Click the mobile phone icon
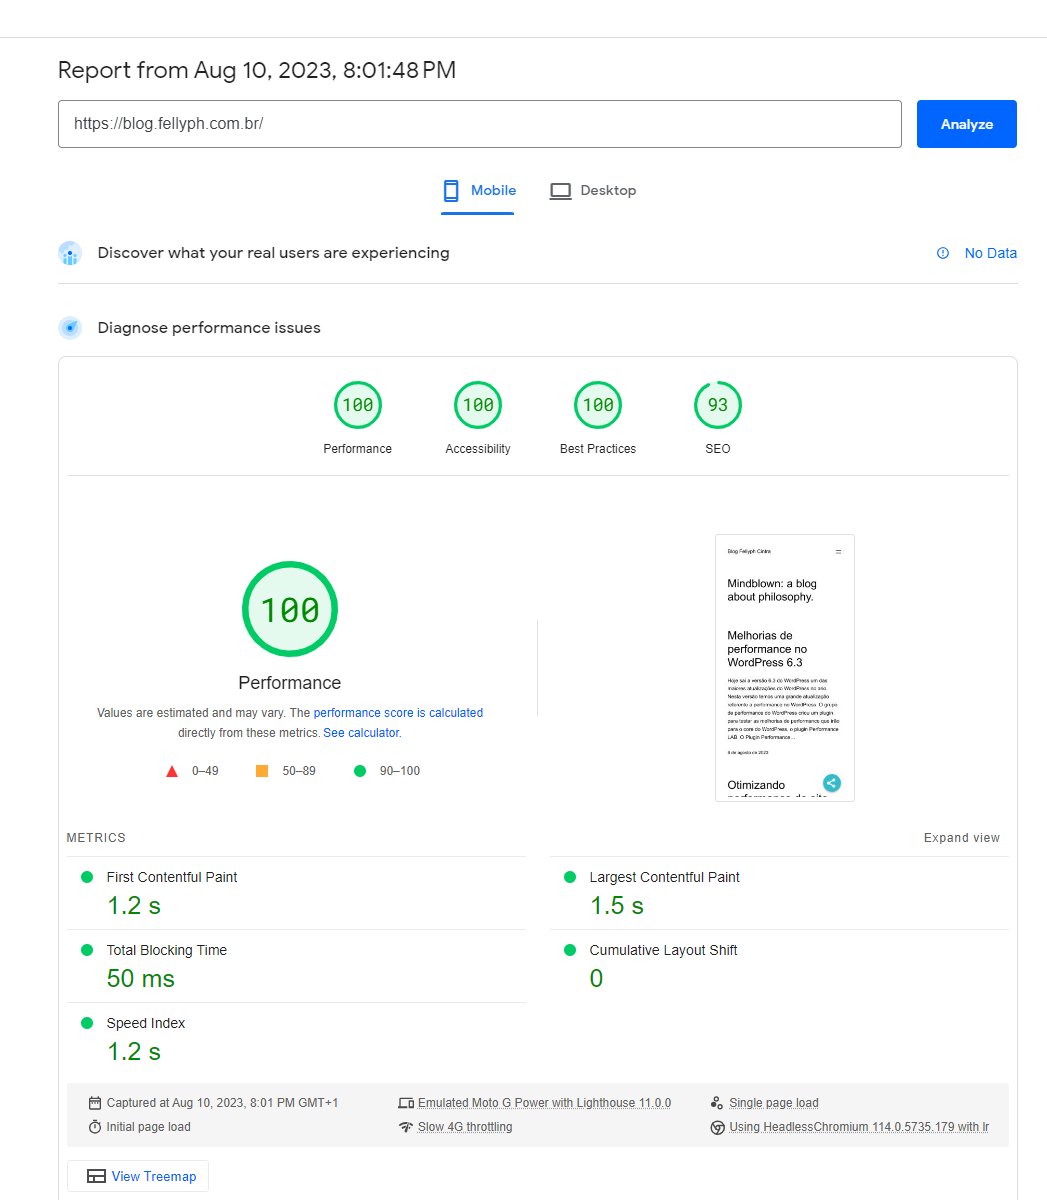Screen dimensions: 1047x1200 pyautogui.click(x=451, y=191)
